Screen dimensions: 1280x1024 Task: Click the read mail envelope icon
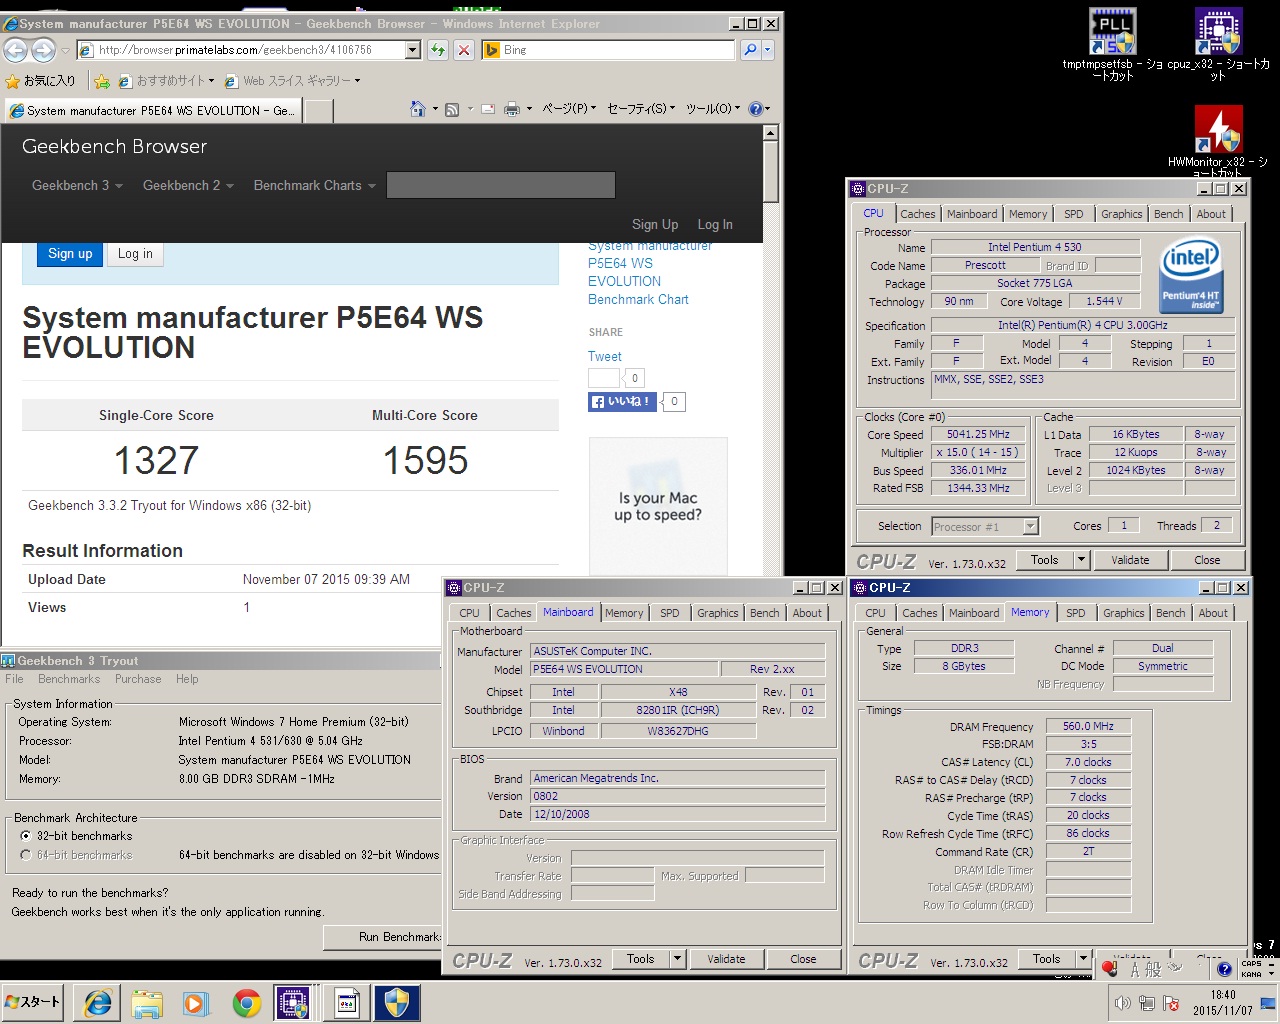488,109
